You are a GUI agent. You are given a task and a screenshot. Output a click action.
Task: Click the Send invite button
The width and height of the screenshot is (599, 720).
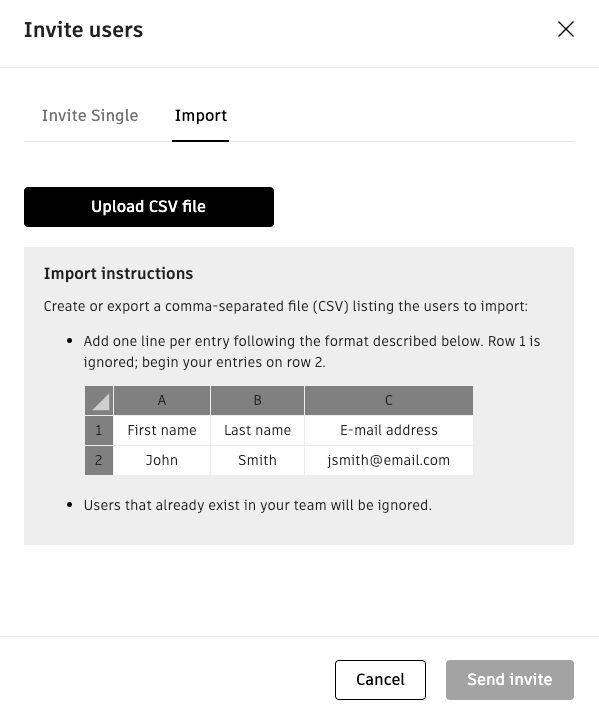509,680
